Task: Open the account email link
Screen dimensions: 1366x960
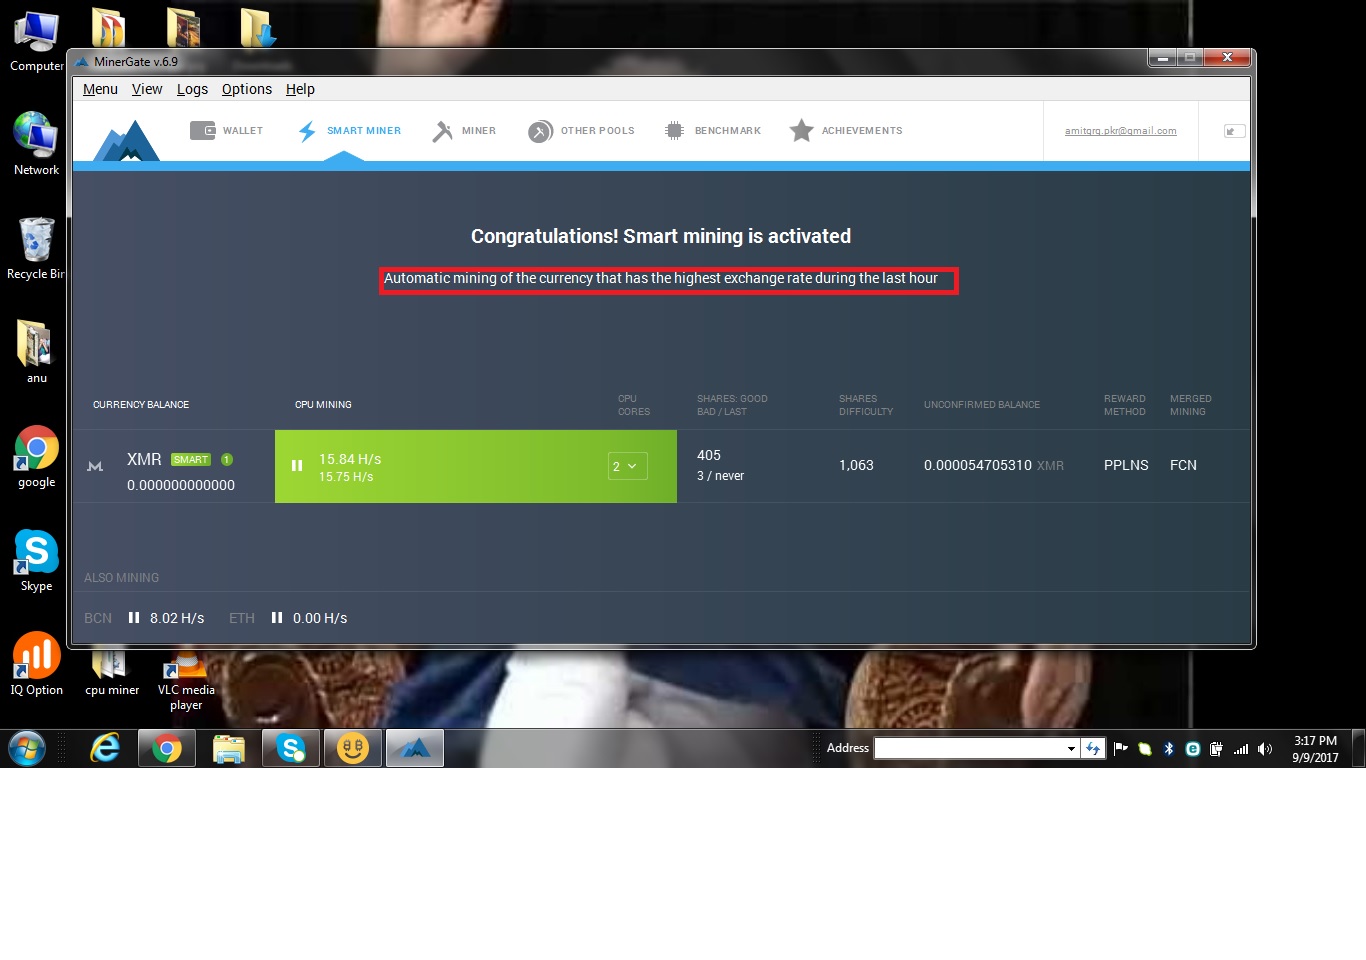Action: tap(1120, 131)
